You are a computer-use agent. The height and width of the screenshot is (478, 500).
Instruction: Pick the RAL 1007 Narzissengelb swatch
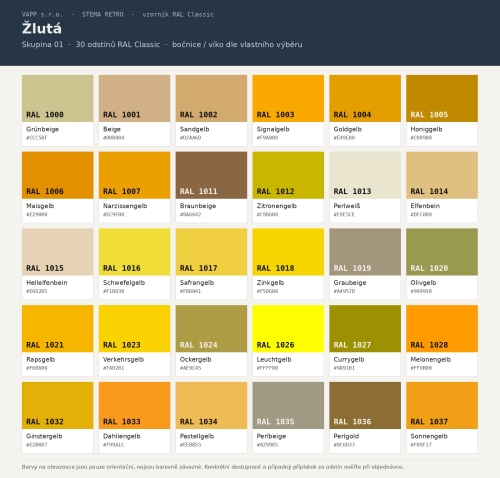click(x=134, y=187)
